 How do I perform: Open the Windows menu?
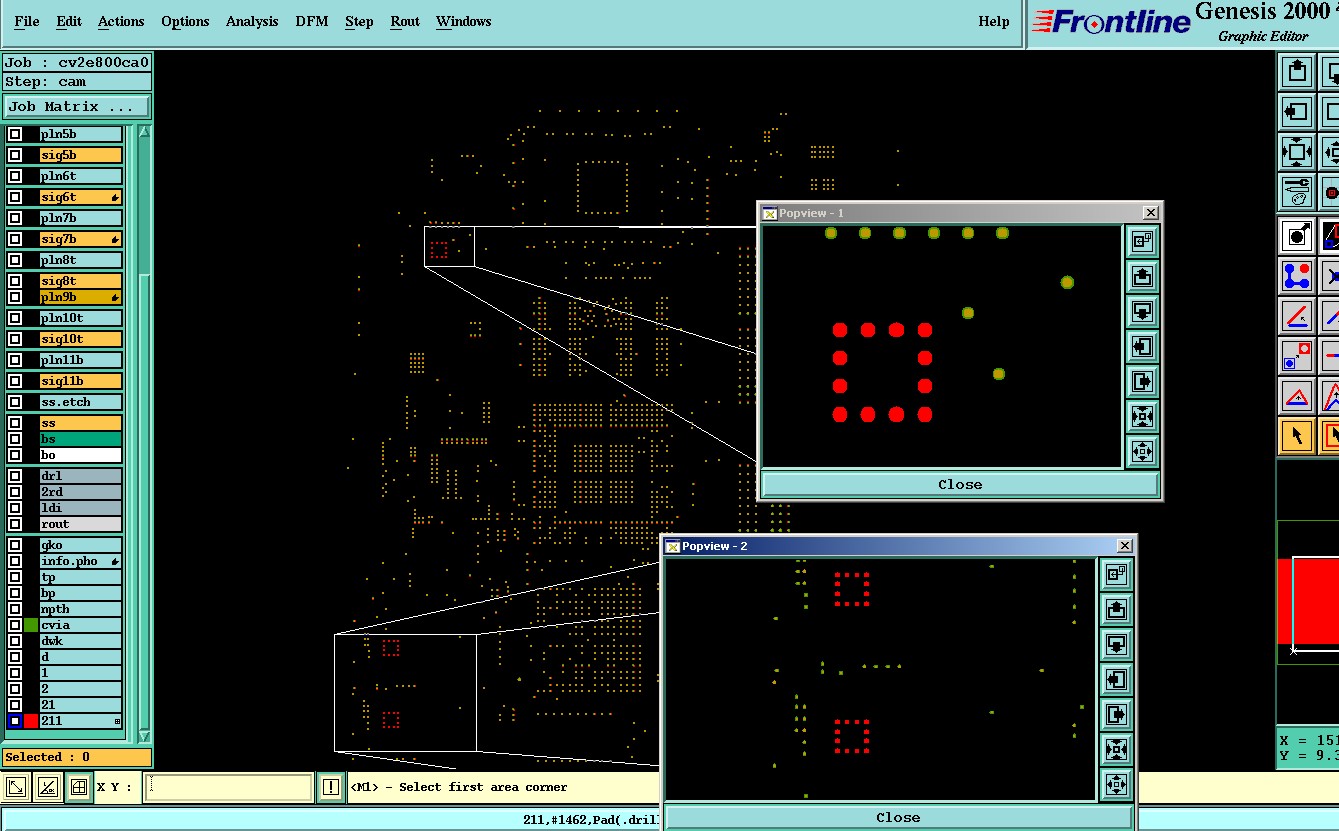[x=464, y=21]
